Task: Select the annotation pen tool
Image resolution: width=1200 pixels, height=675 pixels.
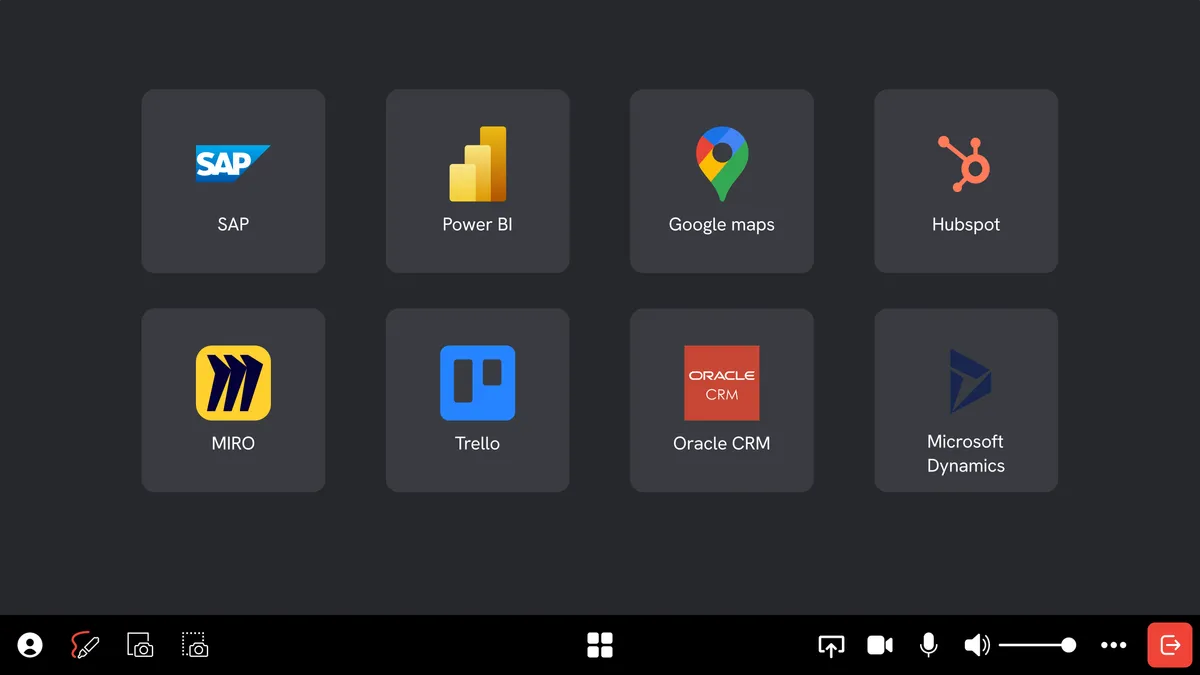Action: [x=84, y=645]
